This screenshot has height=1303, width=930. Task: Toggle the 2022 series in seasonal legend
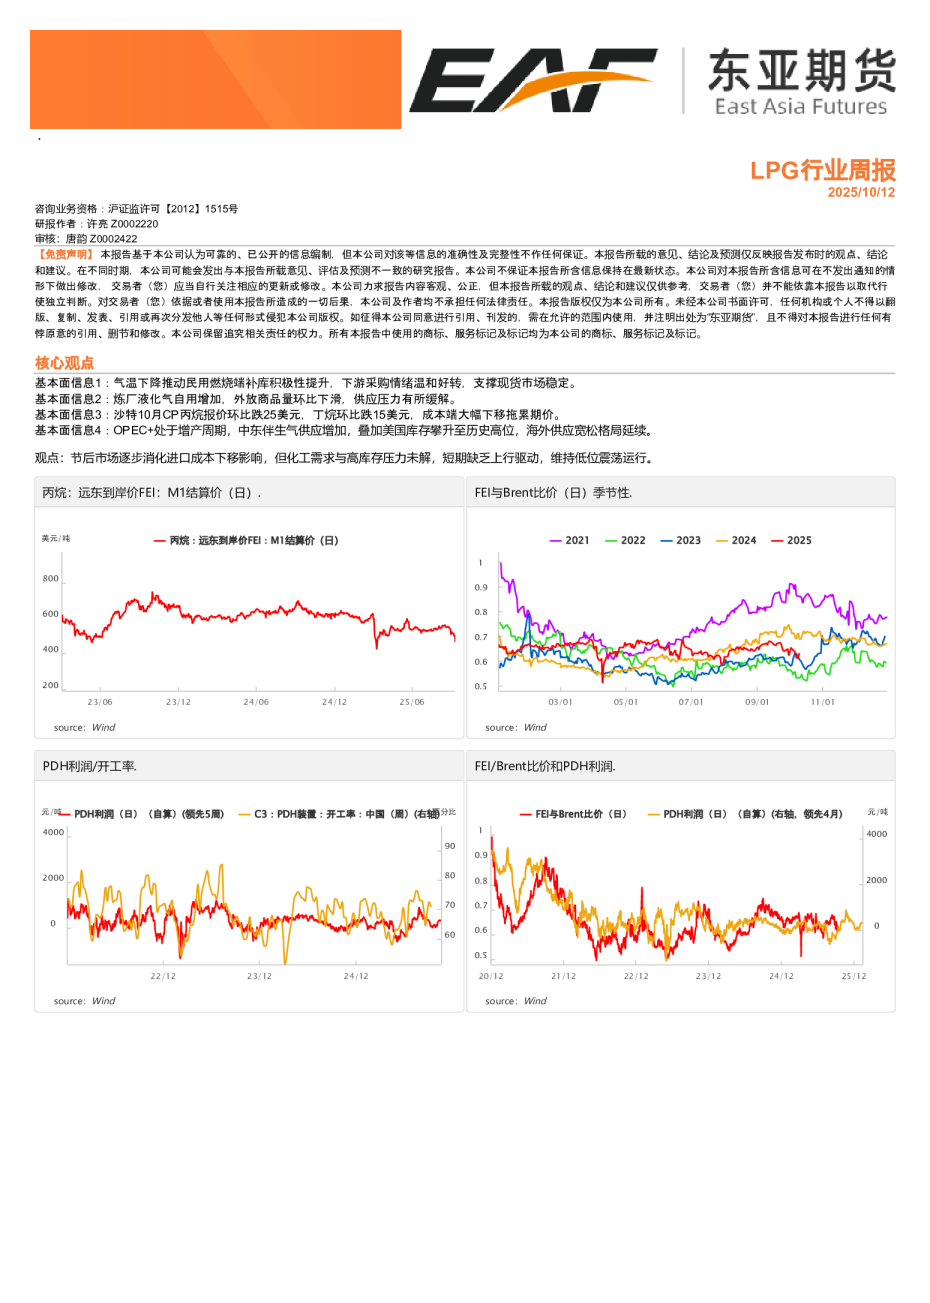coord(625,540)
